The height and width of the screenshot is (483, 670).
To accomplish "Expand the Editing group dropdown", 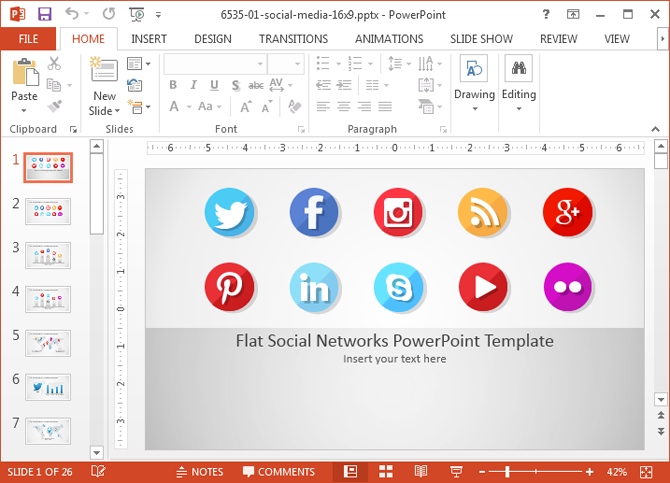I will [519, 109].
